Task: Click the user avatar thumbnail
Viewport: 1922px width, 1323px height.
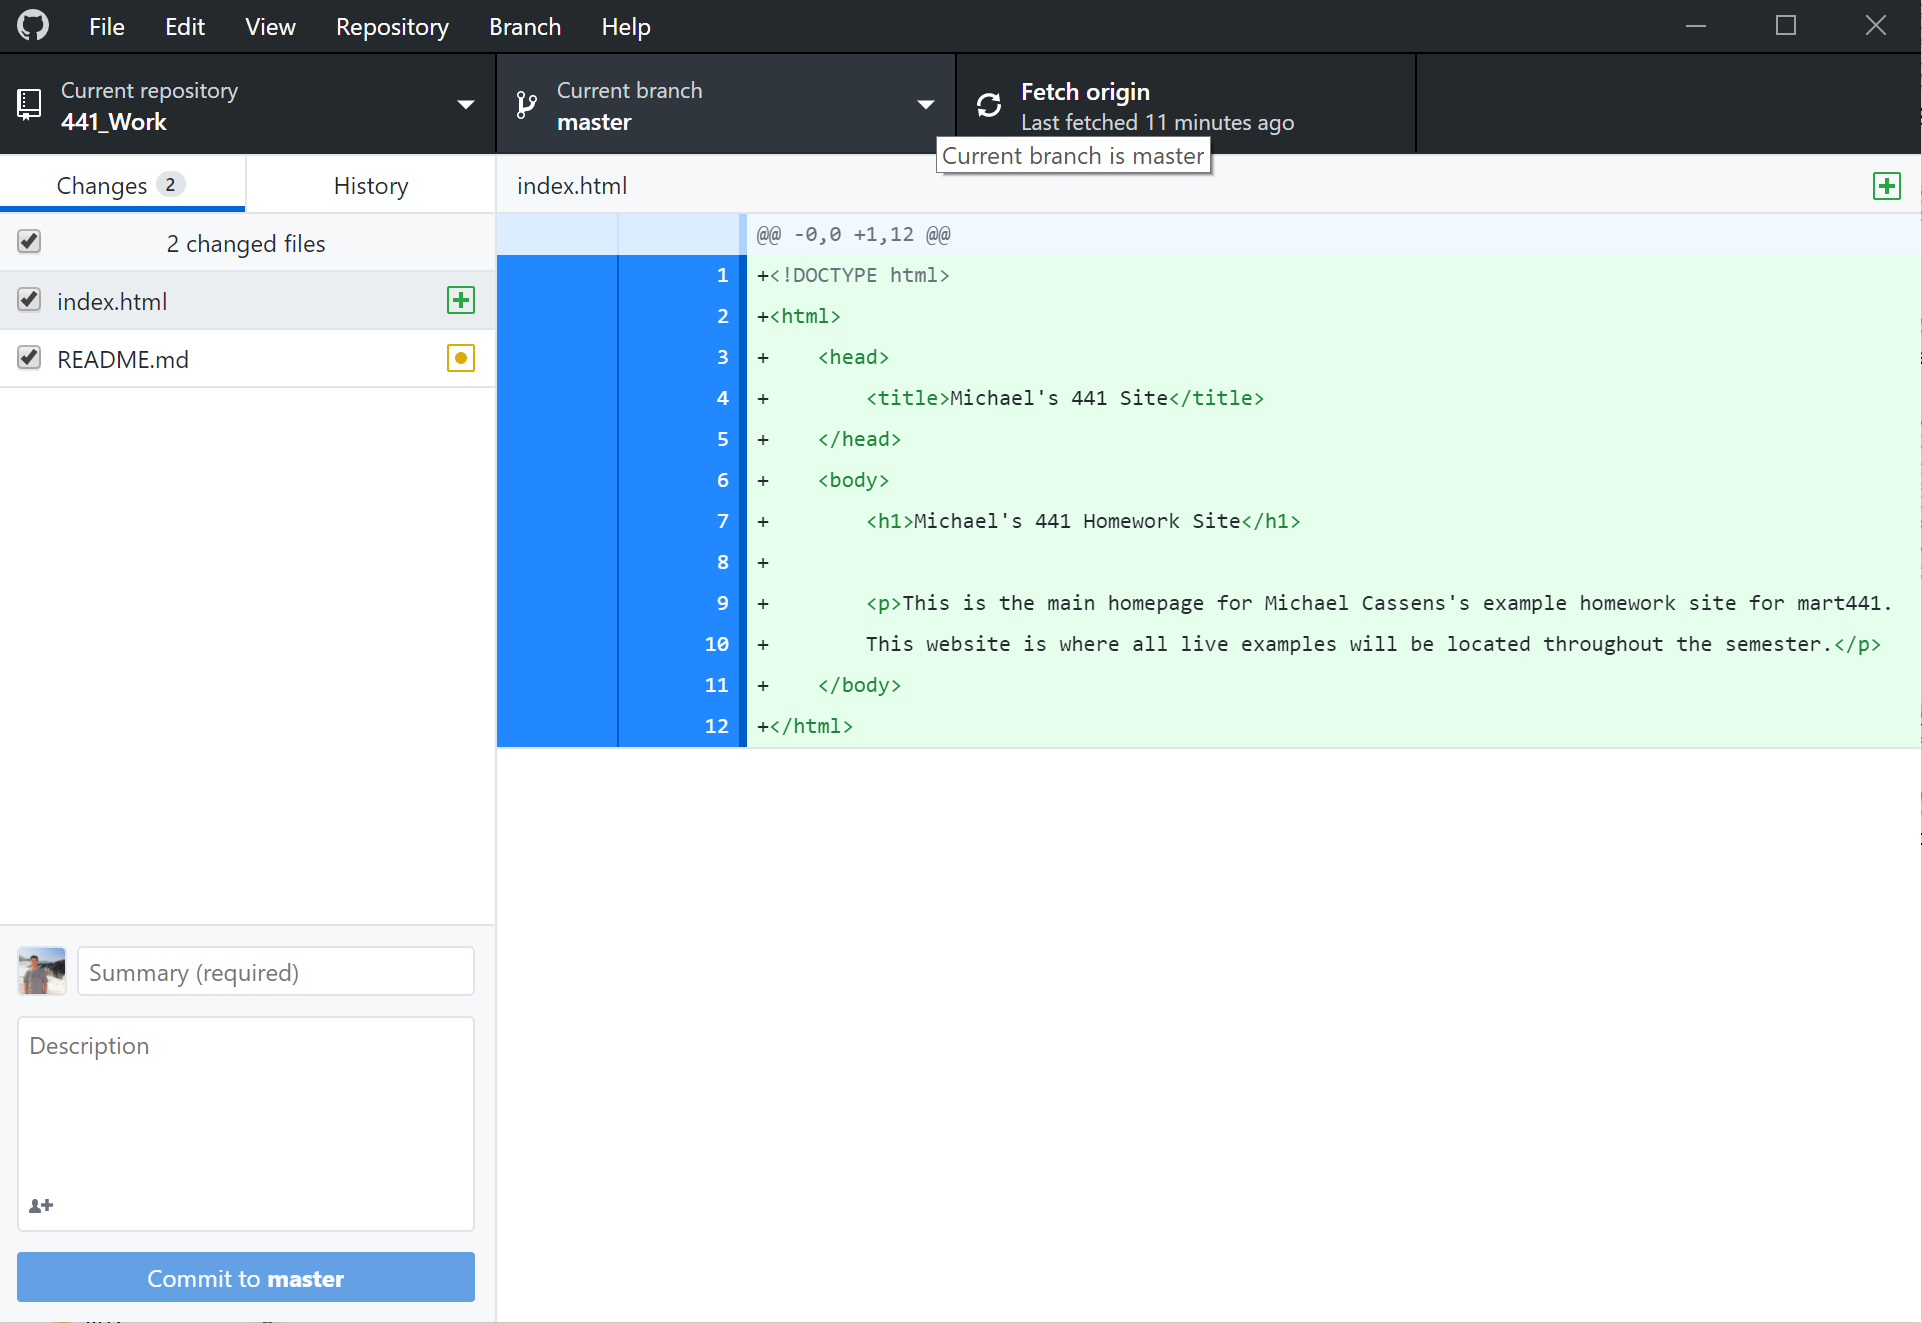Action: (42, 971)
